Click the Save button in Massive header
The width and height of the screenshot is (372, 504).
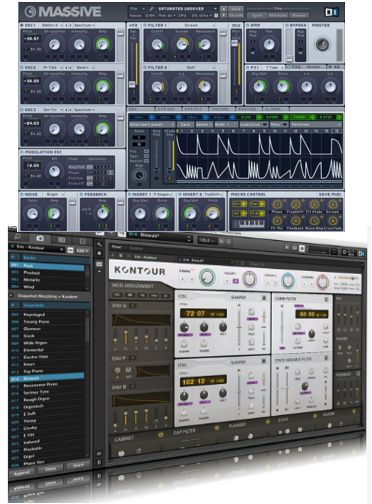236,9
